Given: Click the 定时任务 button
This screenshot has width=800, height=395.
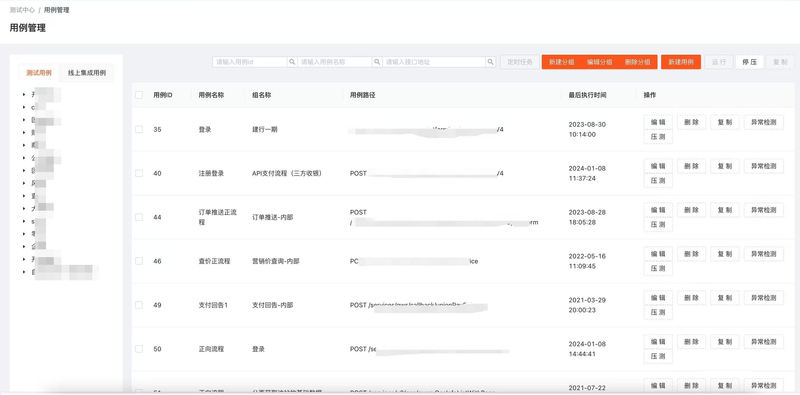Looking at the screenshot, I should [520, 62].
